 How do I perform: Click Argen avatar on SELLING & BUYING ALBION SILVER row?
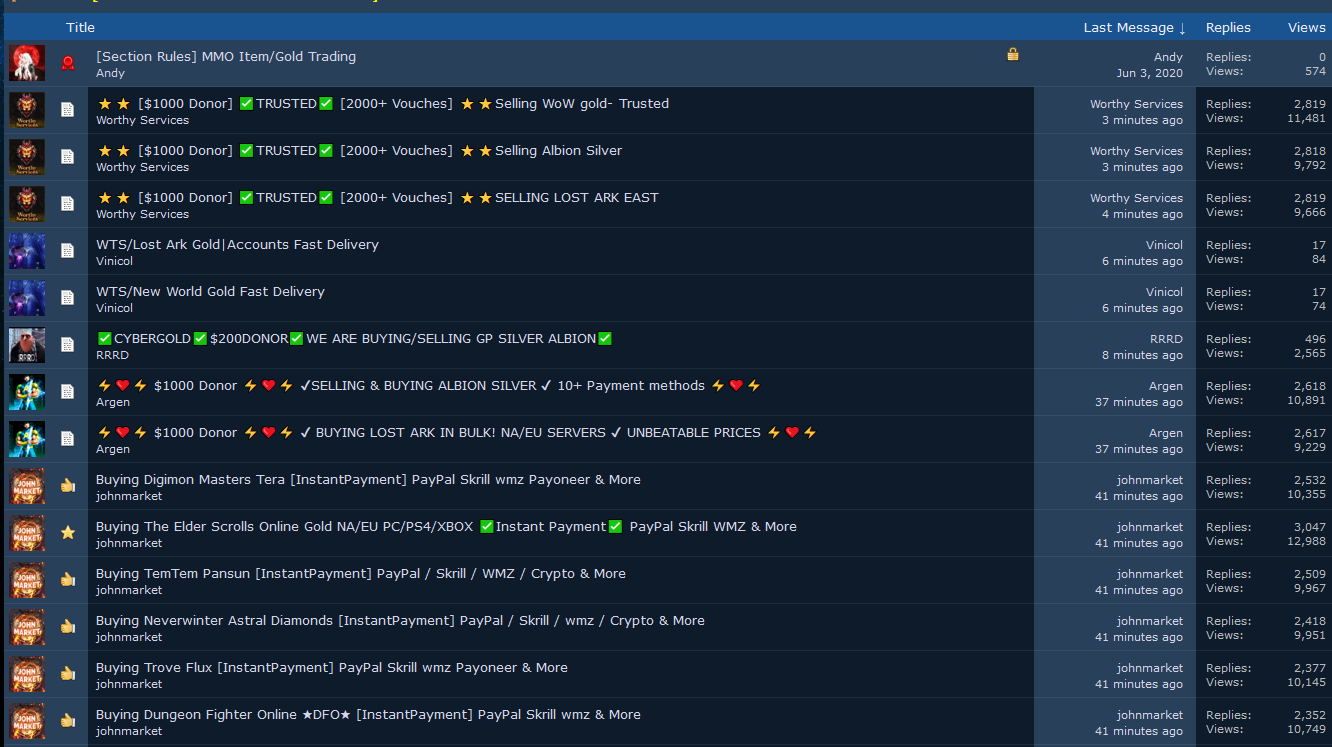click(x=27, y=392)
